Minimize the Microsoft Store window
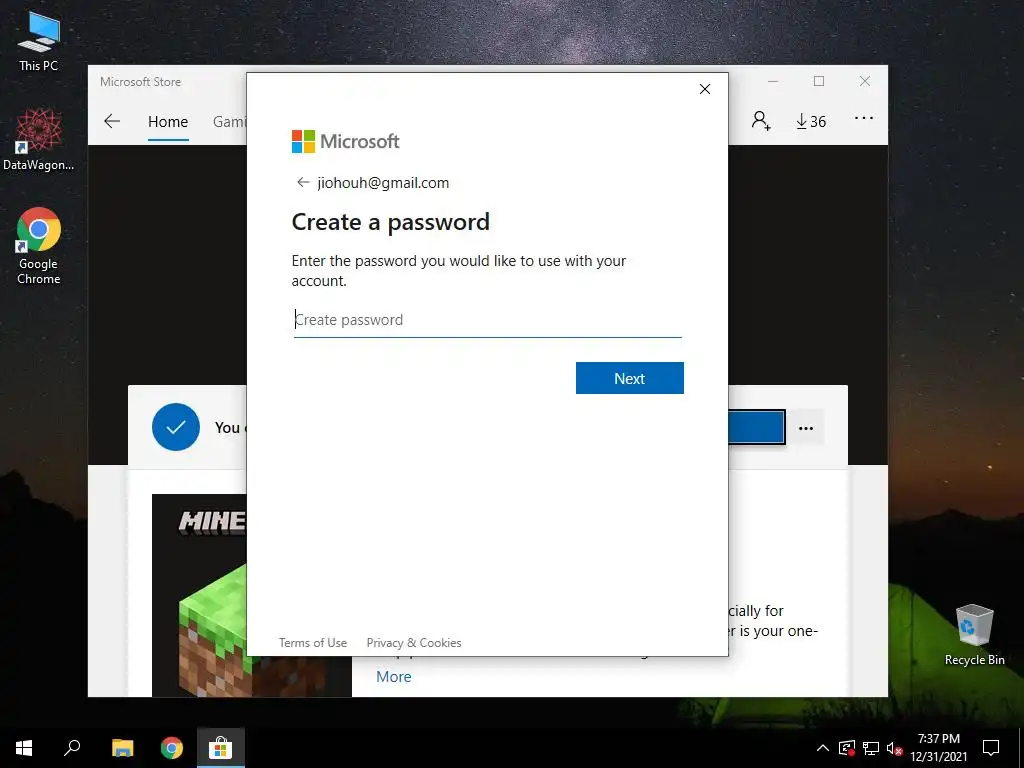Image resolution: width=1024 pixels, height=768 pixels. (x=773, y=82)
